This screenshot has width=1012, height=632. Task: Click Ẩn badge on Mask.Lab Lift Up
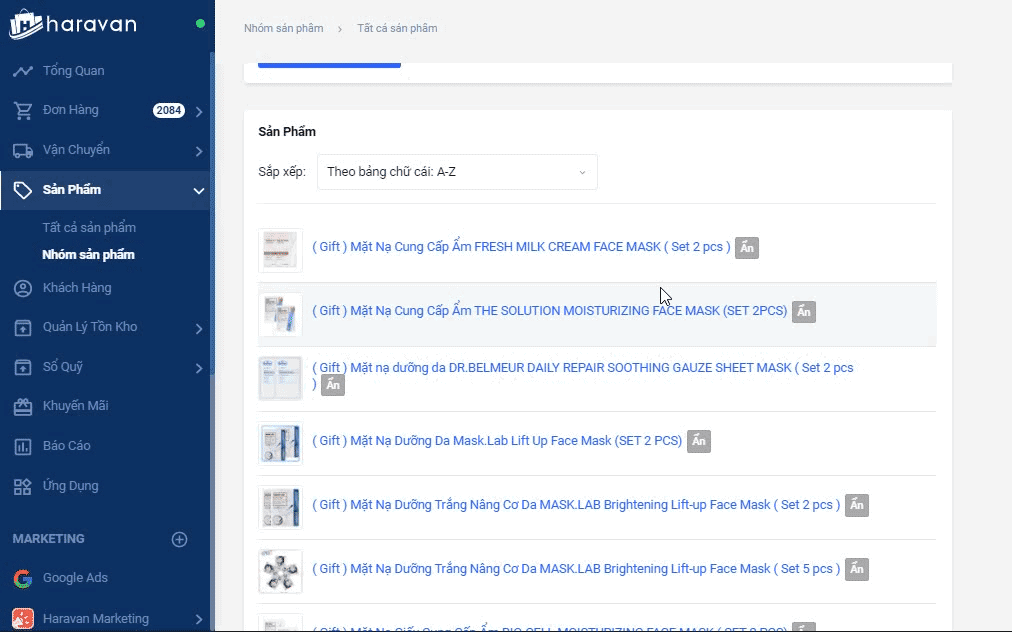[x=699, y=442]
